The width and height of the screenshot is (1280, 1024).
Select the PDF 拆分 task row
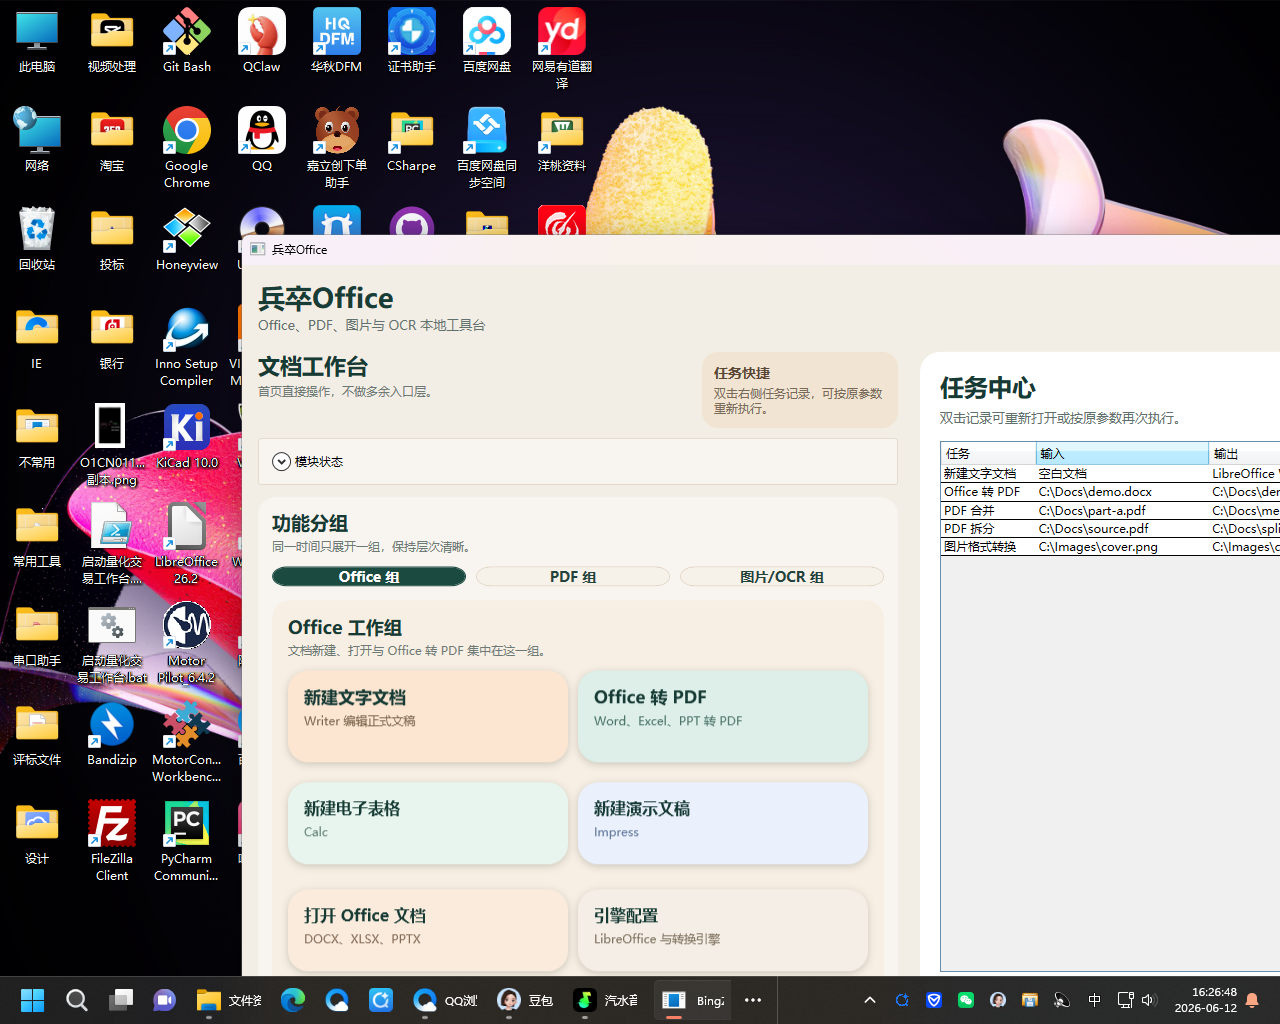point(1110,528)
